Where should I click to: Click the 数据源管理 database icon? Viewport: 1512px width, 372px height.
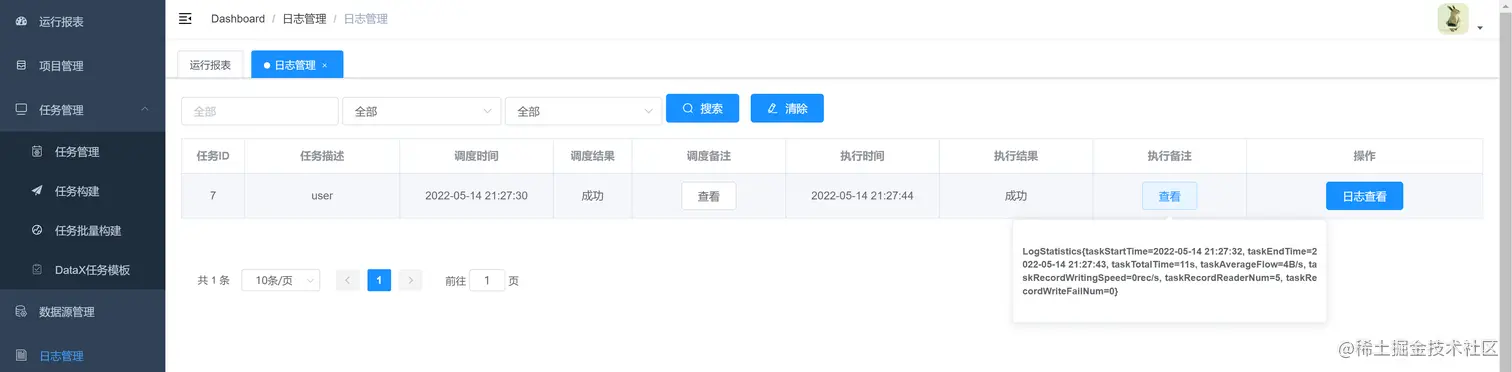[21, 312]
